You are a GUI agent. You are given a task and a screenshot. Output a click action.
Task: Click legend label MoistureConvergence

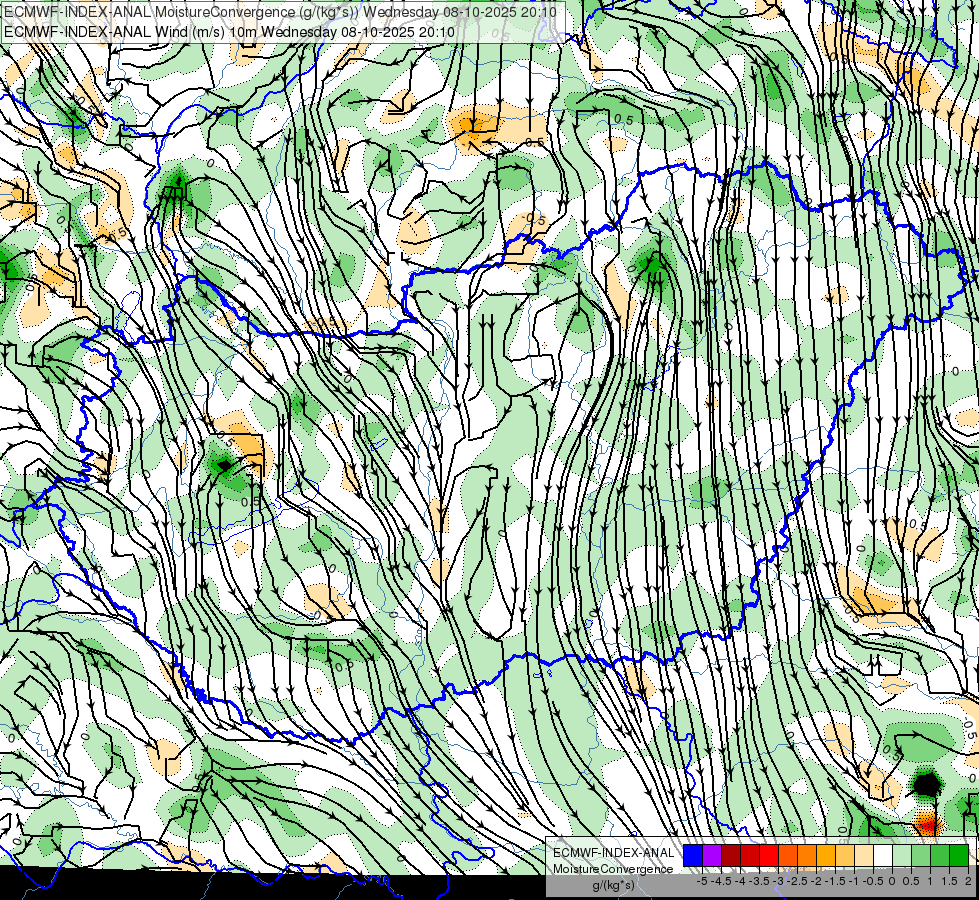tap(613, 869)
